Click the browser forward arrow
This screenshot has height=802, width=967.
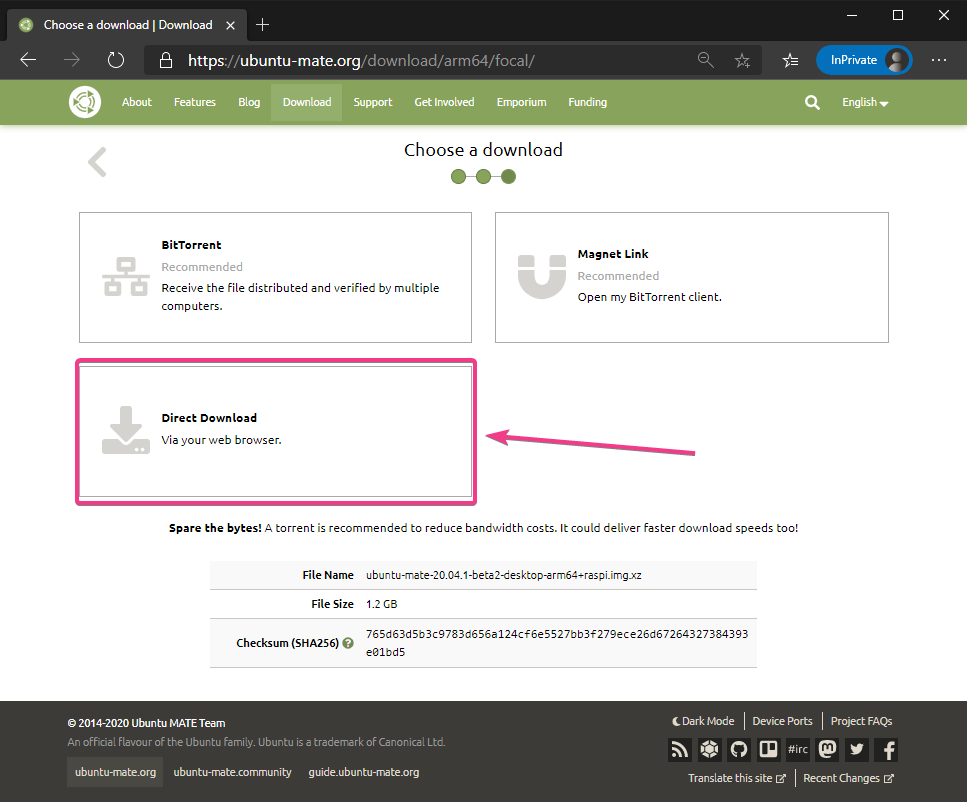point(72,60)
